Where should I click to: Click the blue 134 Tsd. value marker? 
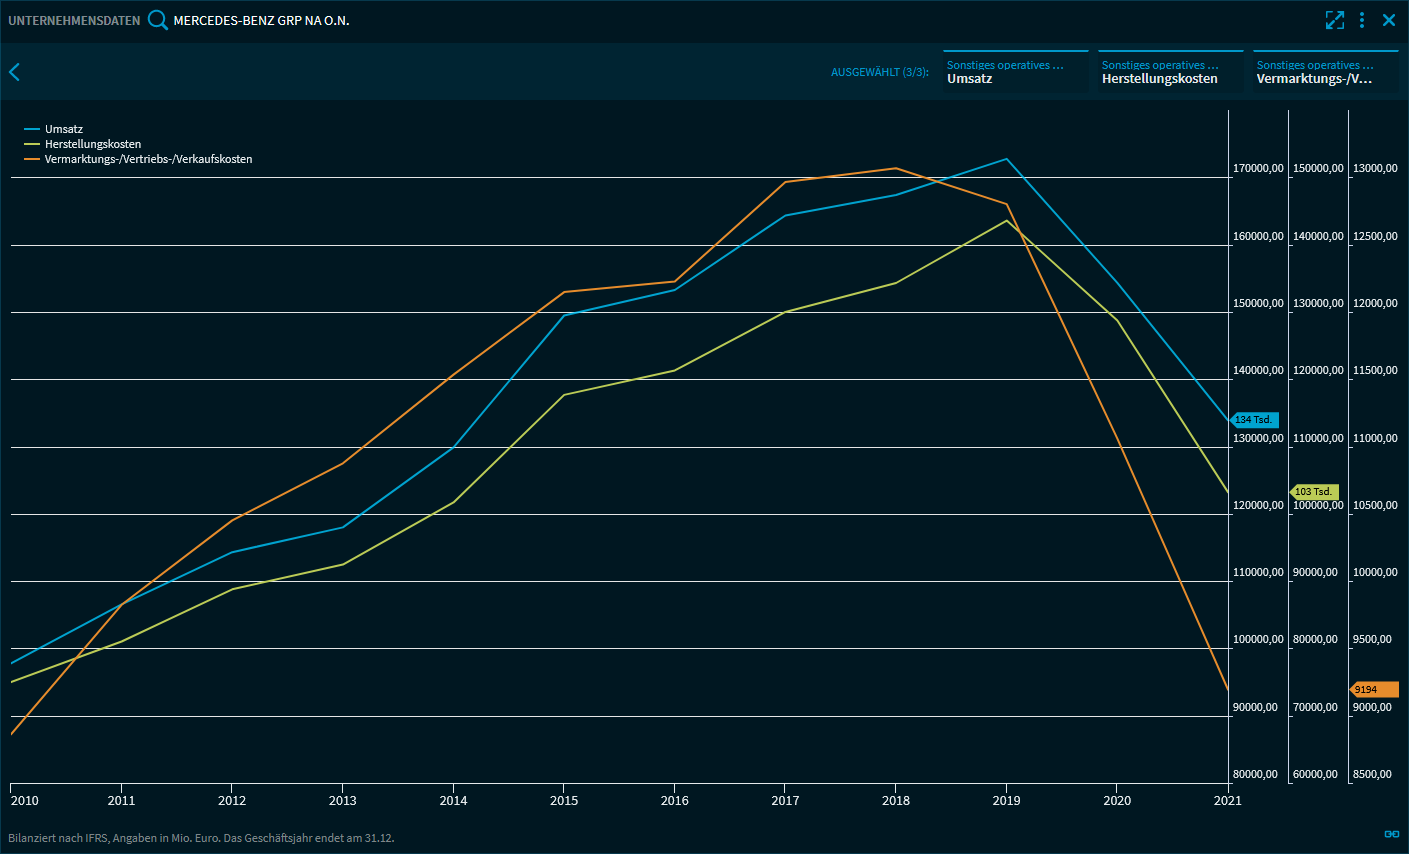pos(1254,420)
